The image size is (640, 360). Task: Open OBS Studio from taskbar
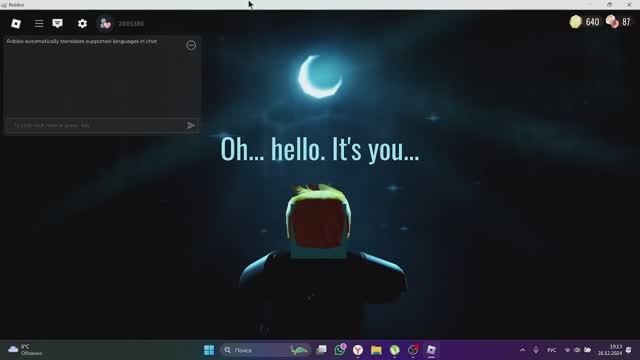(x=413, y=350)
